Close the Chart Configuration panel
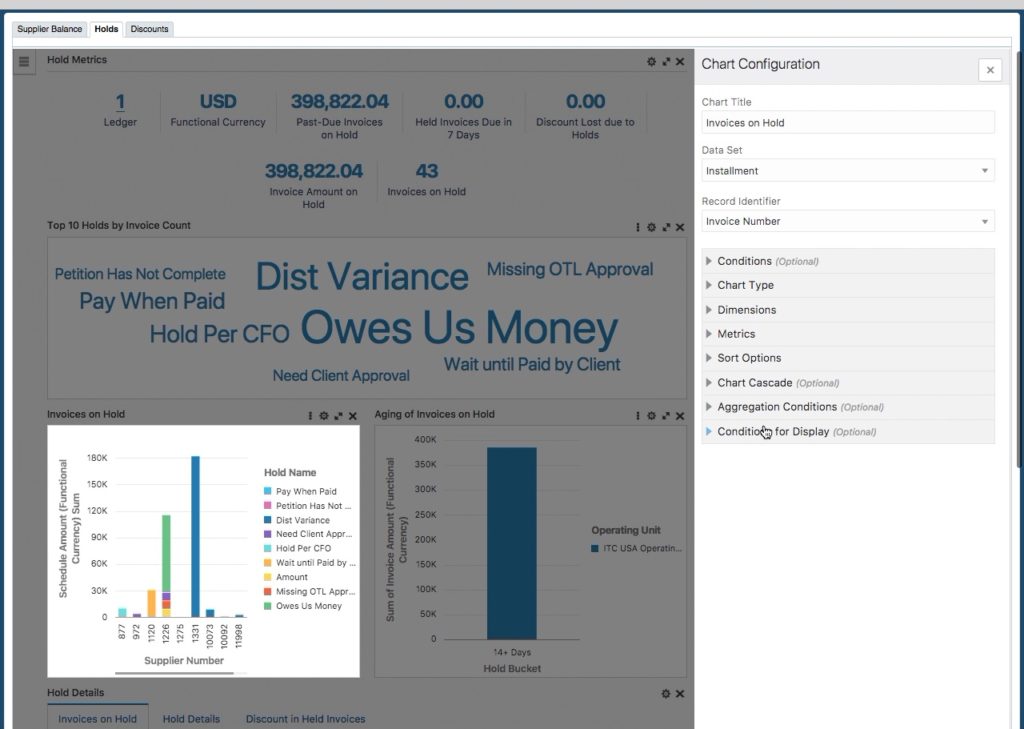Viewport: 1024px width, 729px height. [989, 69]
